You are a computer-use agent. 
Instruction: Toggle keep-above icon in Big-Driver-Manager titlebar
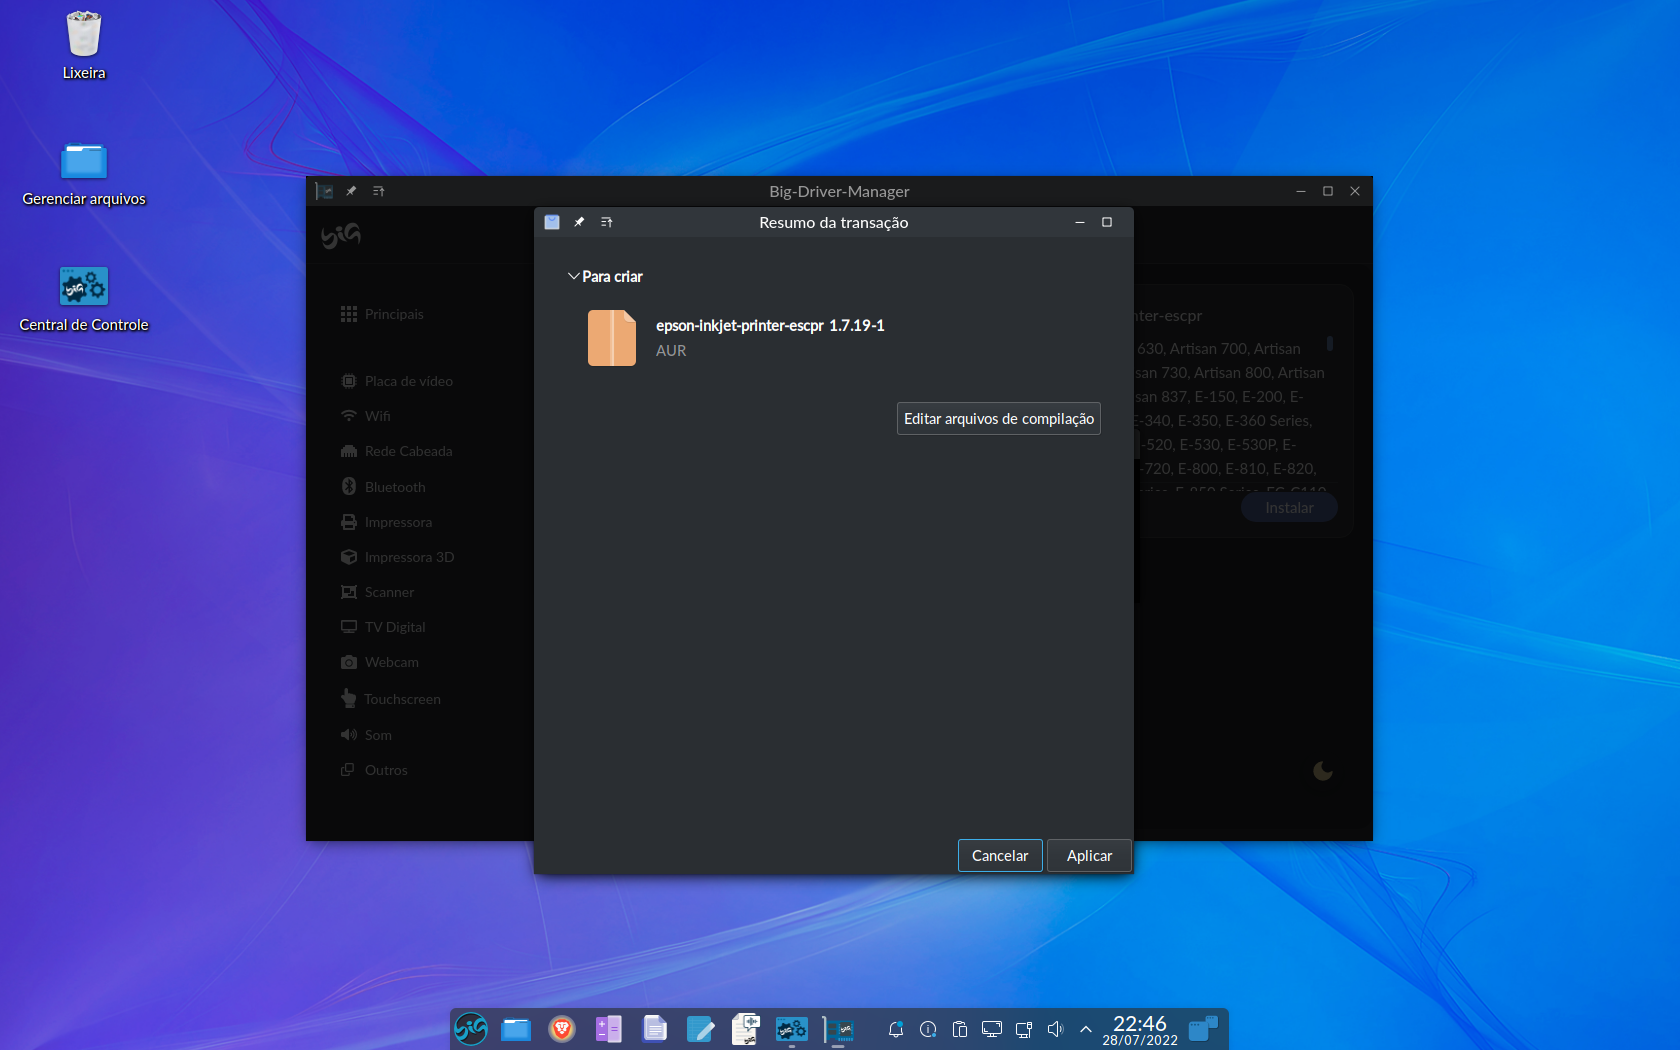[378, 191]
